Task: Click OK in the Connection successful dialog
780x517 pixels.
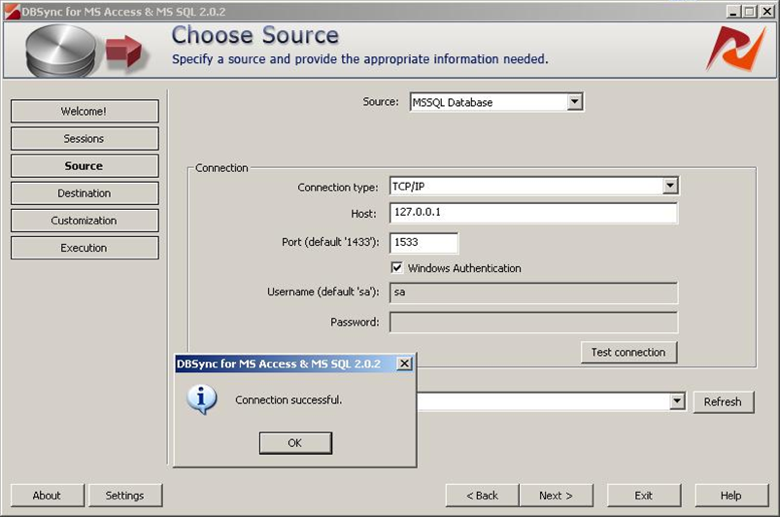Action: point(295,443)
